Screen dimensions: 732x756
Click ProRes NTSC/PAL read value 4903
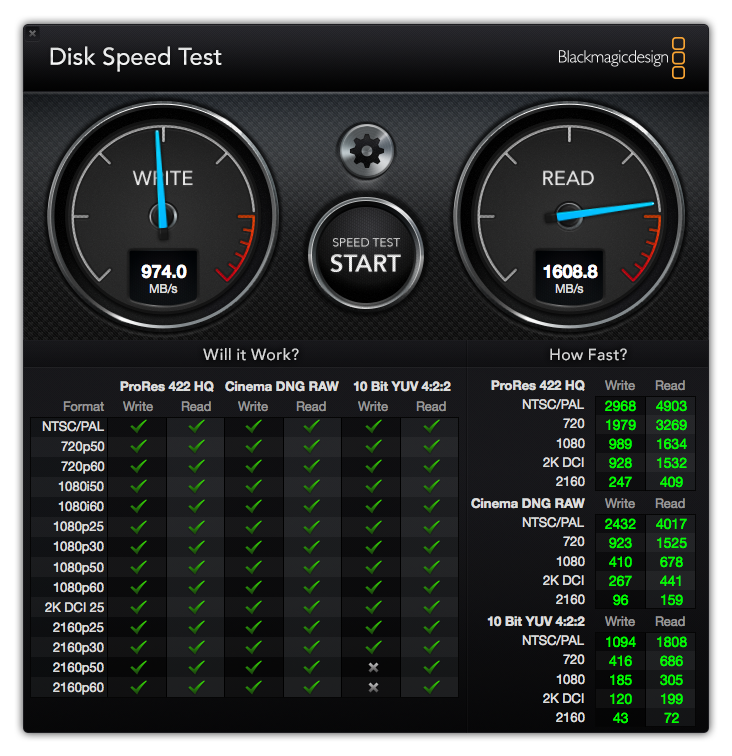671,406
